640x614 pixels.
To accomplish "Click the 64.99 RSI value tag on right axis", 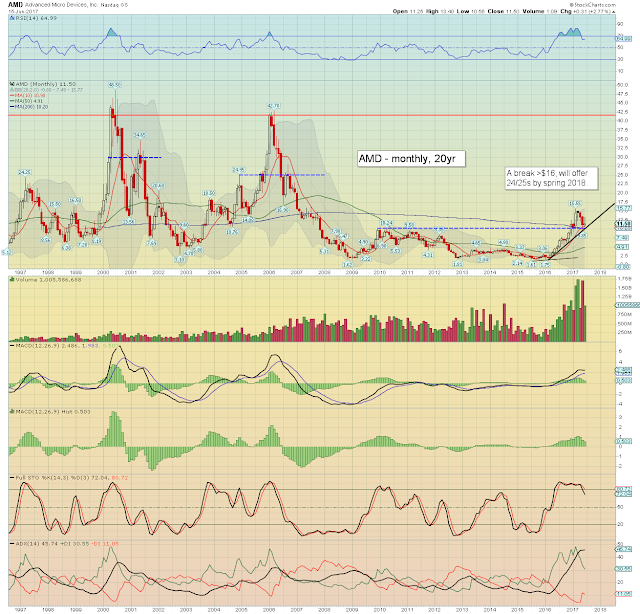I will pos(623,39).
